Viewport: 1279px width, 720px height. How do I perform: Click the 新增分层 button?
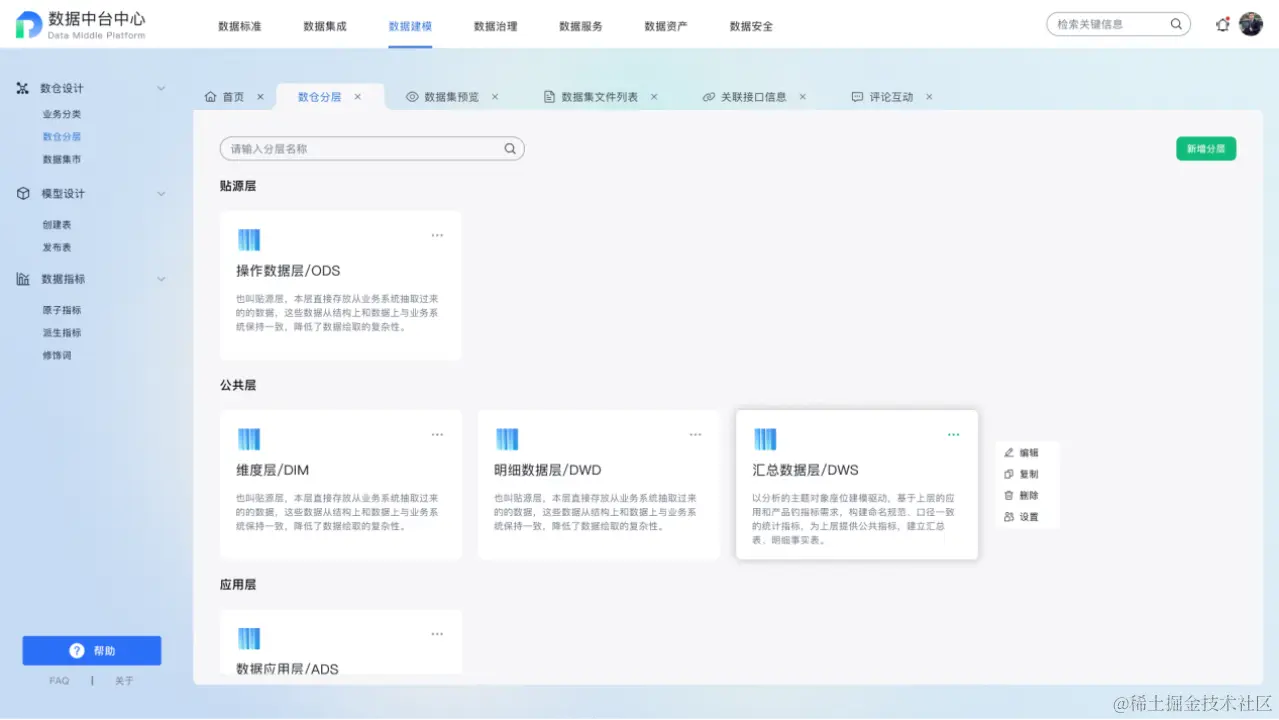(1205, 148)
